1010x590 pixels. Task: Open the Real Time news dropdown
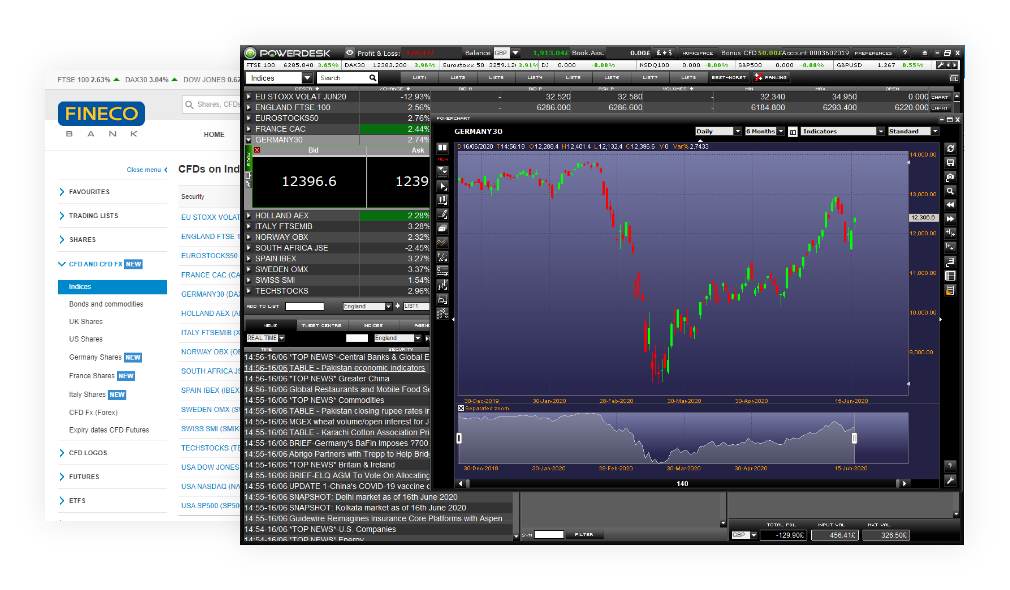coord(265,338)
